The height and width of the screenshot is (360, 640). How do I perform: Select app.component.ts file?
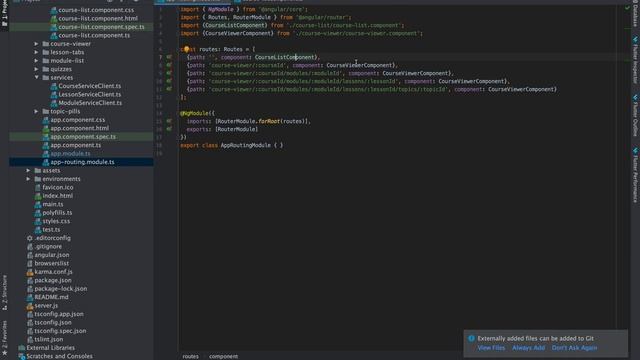(x=76, y=145)
